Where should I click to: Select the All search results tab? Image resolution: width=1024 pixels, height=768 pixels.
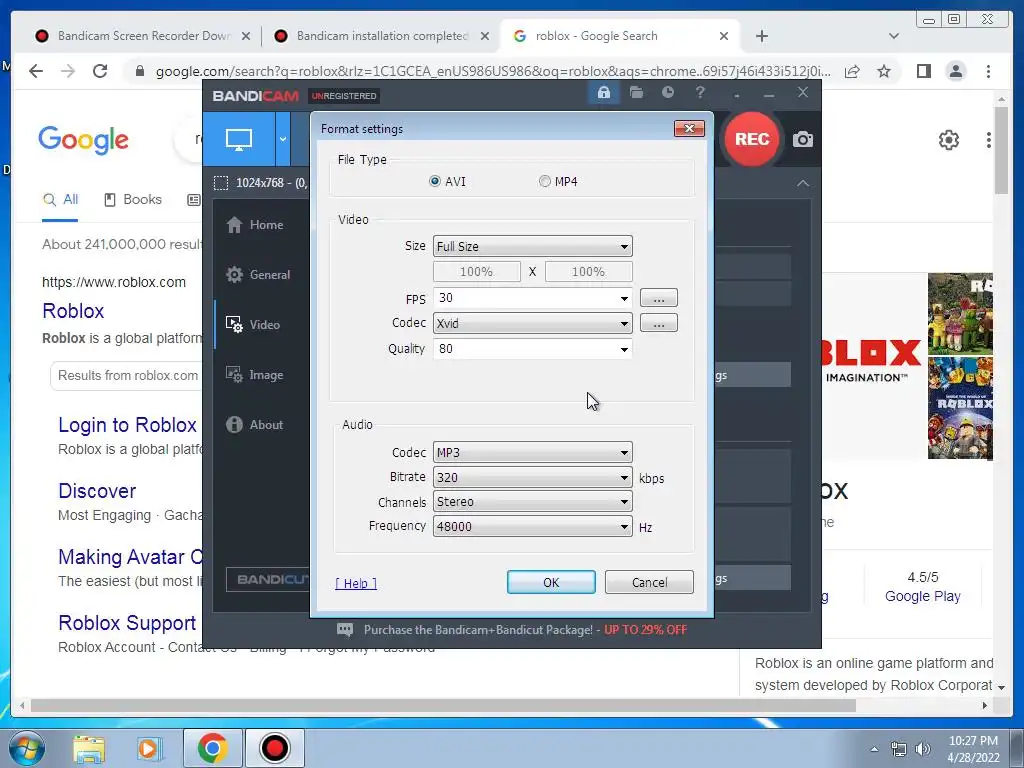(x=60, y=200)
